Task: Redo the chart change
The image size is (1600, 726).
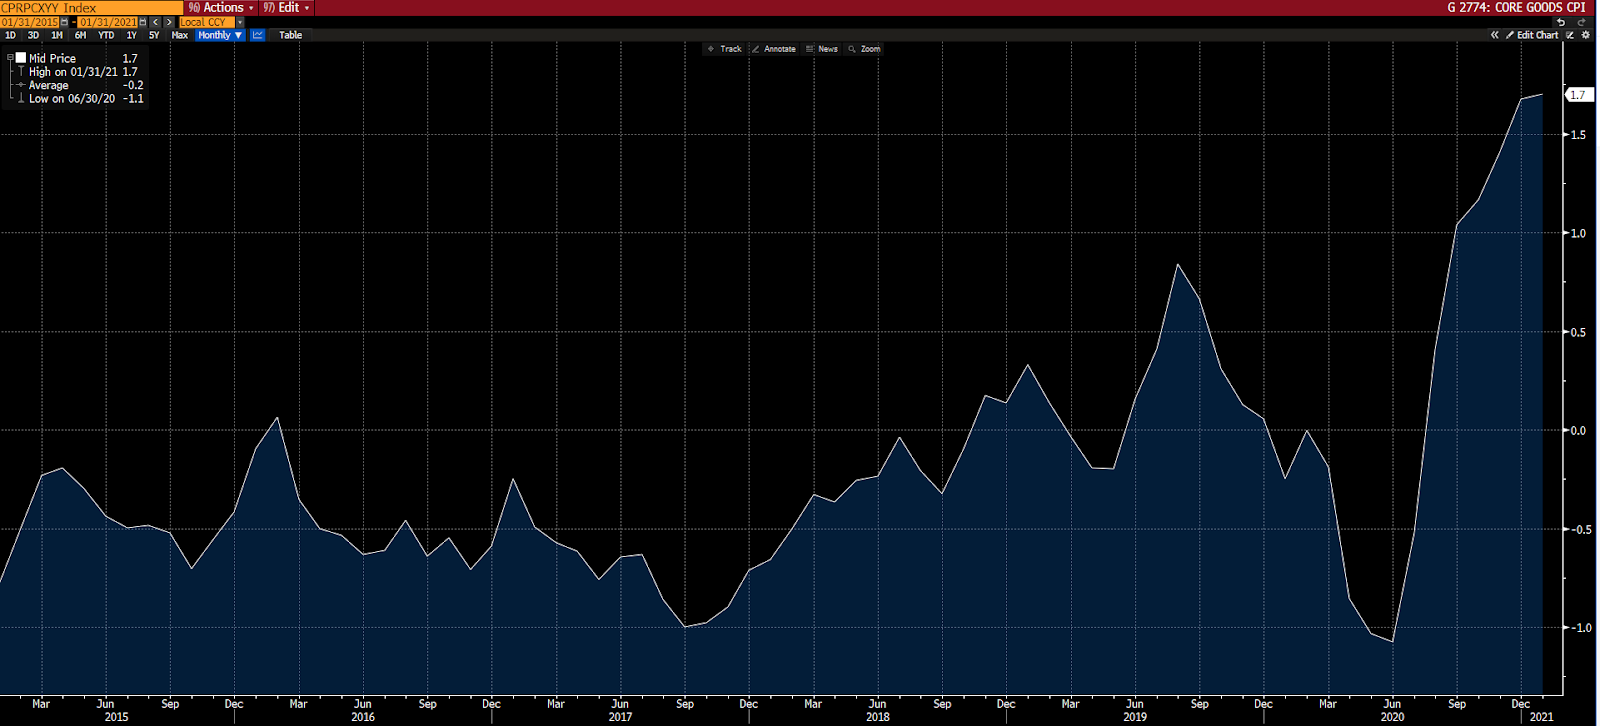Action: pyautogui.click(x=1582, y=22)
